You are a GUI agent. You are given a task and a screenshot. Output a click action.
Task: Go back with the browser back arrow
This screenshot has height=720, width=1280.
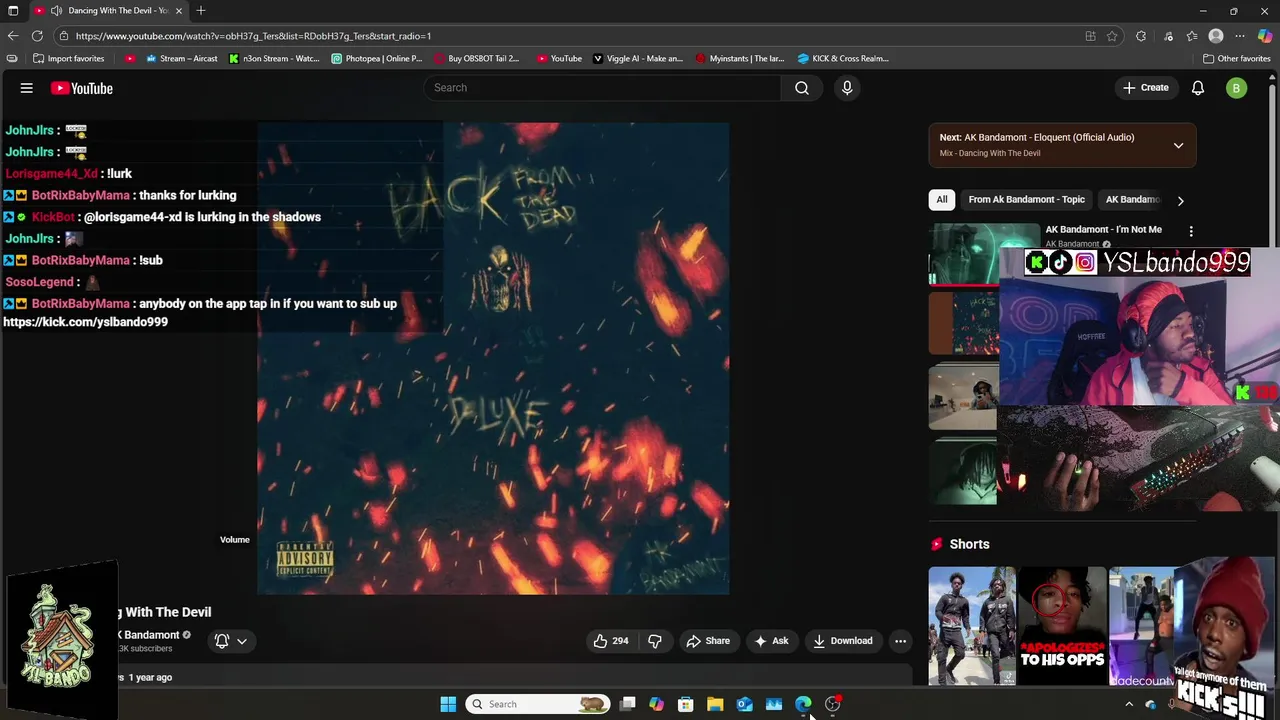[x=13, y=36]
